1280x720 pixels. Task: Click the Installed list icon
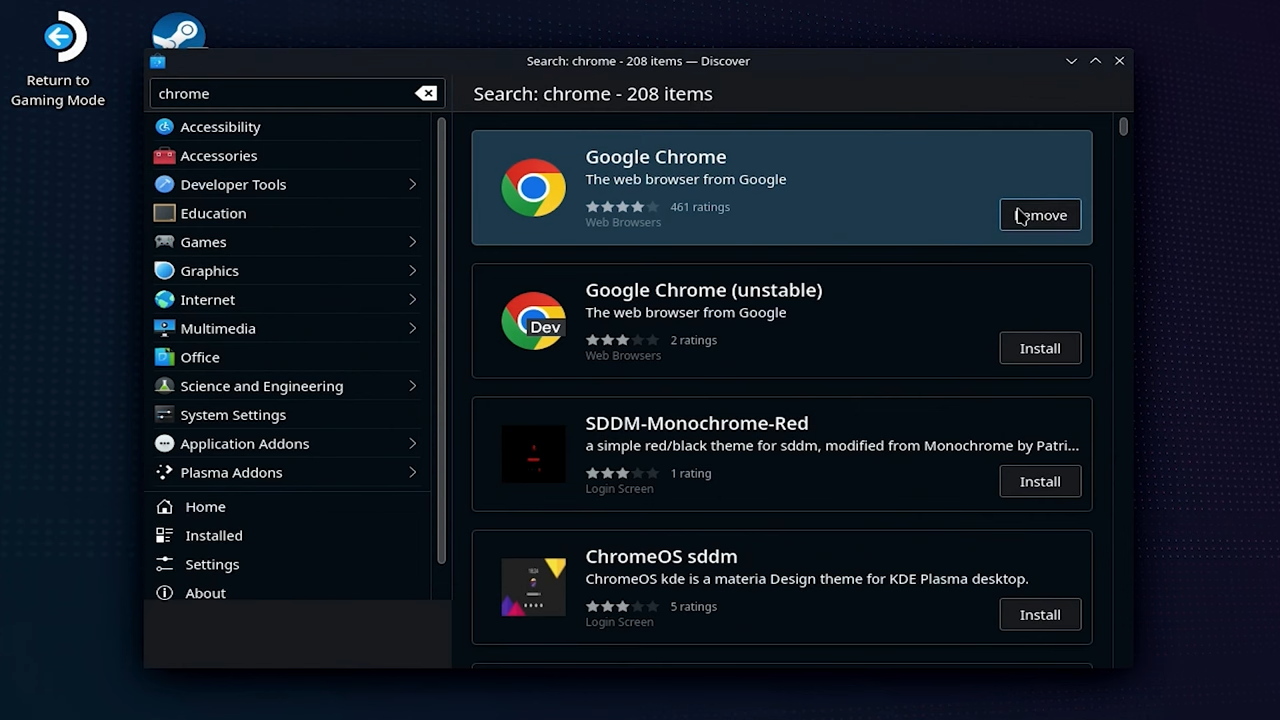point(165,536)
